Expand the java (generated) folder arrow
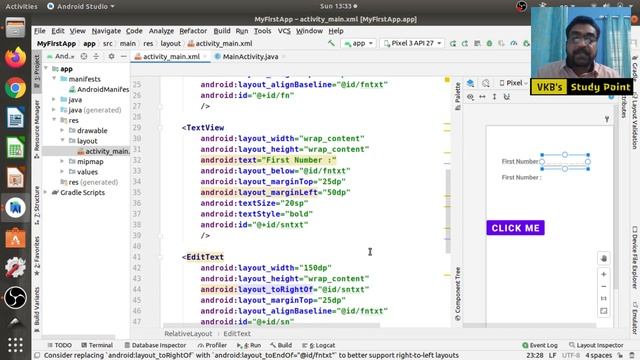Screen dimensions: 640x360 click(x=54, y=110)
